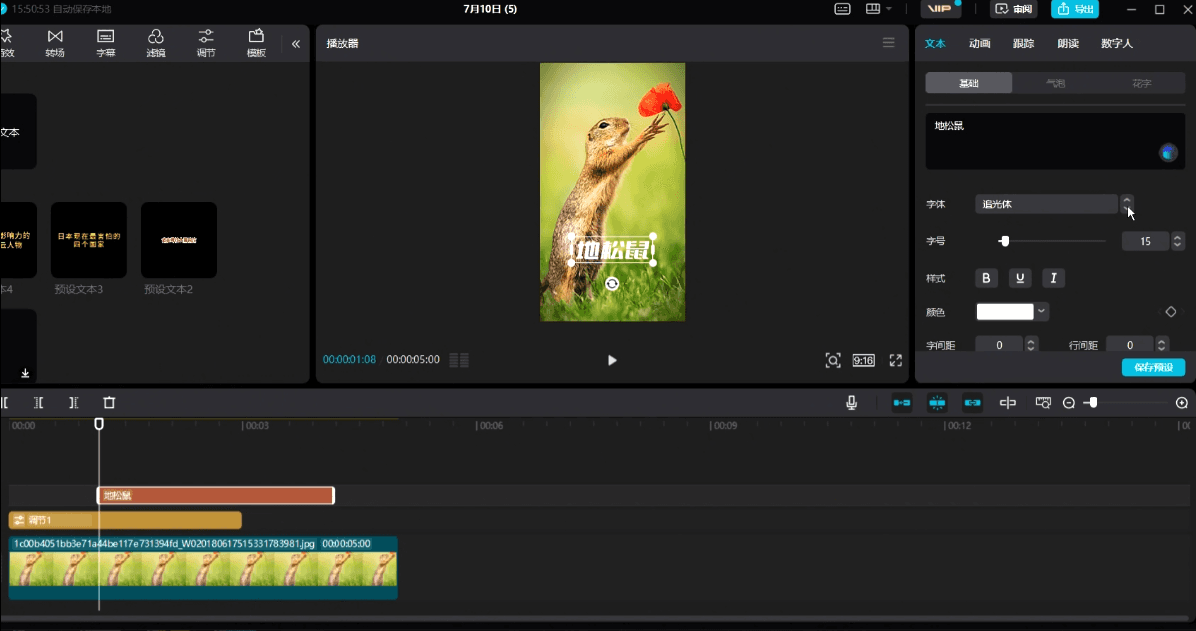Select the 预设文本3 preset thumbnail
Screen dimensions: 1196x631
(88, 240)
